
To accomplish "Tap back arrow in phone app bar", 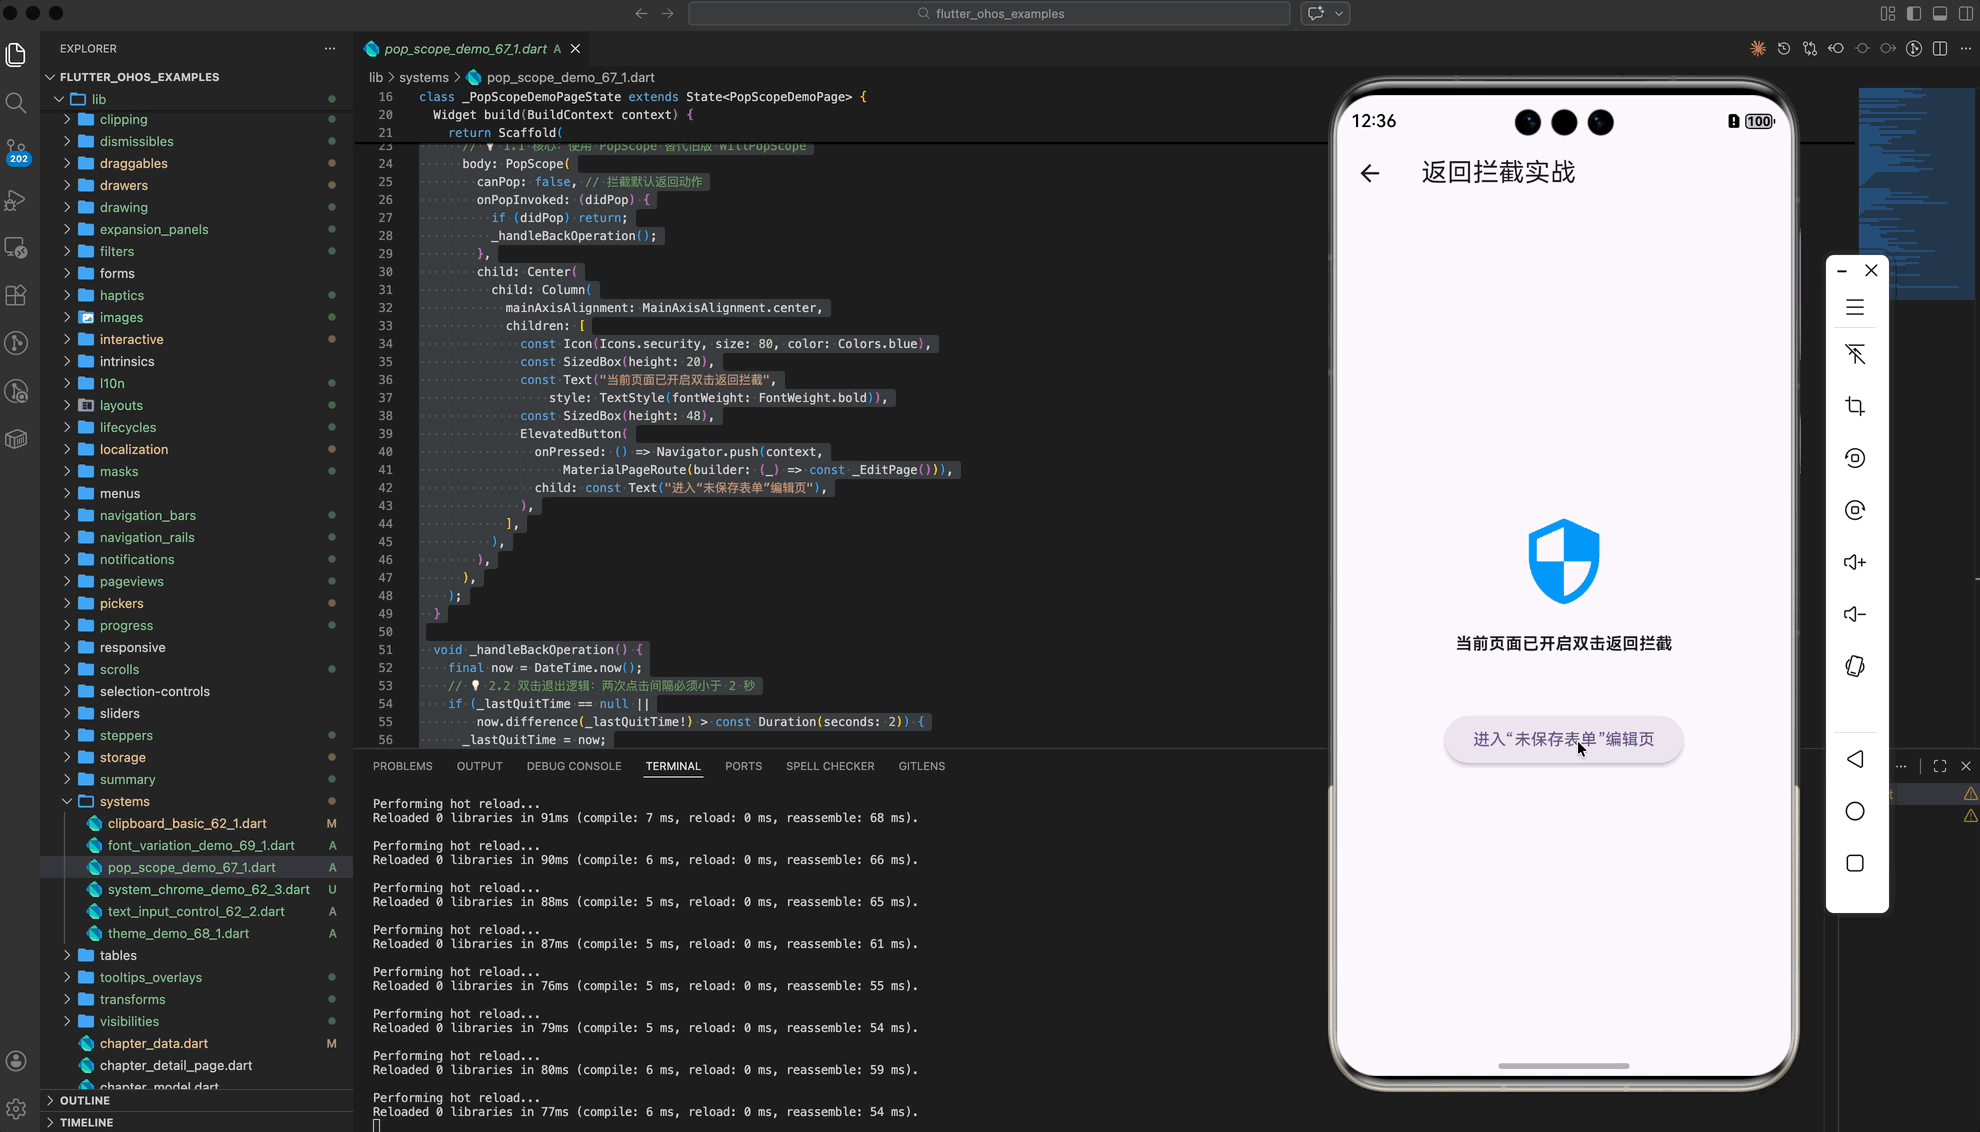I will [x=1370, y=173].
